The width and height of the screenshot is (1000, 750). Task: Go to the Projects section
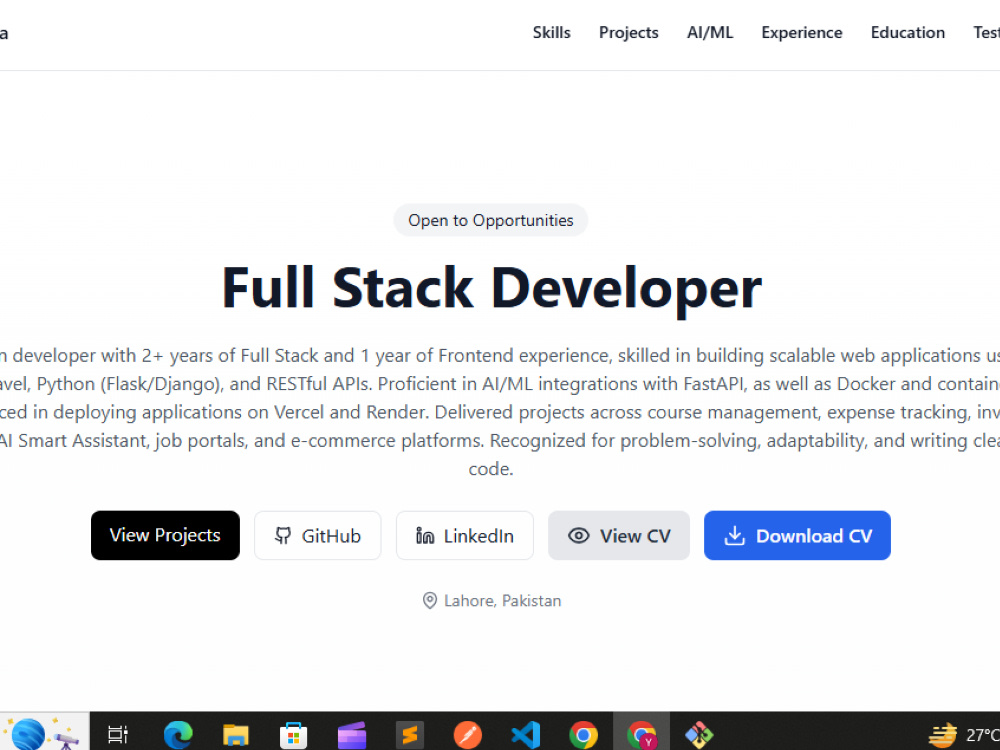point(628,33)
